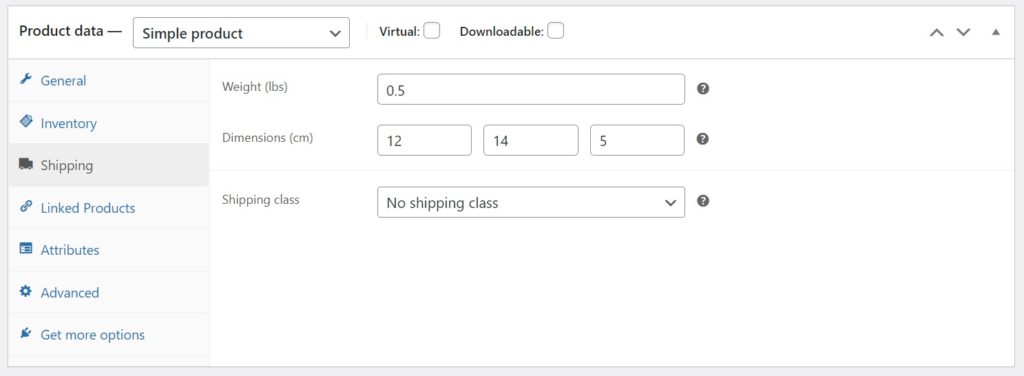Open the No shipping class dropdown
This screenshot has height=376, width=1024.
pos(531,202)
